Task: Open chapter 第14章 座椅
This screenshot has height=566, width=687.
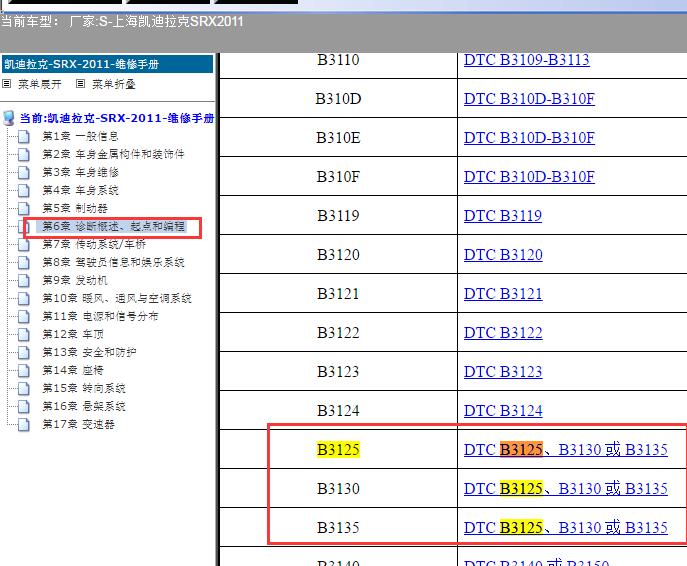Action: pyautogui.click(x=73, y=370)
